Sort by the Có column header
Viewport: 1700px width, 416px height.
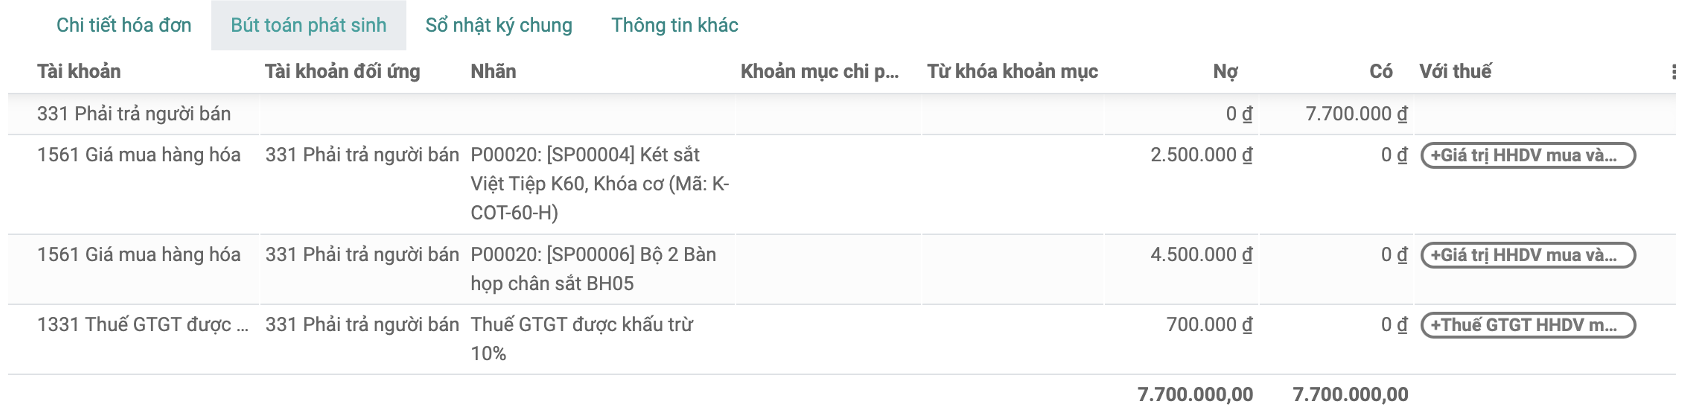pyautogui.click(x=1381, y=71)
